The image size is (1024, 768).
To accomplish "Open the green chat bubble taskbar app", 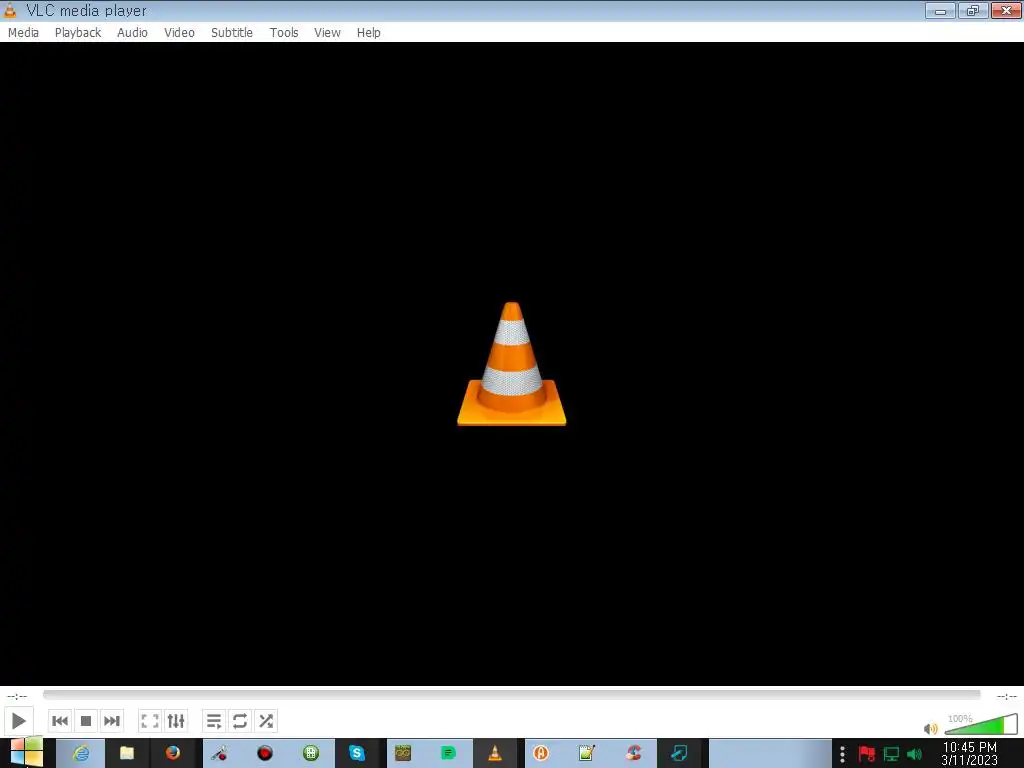I will (449, 753).
